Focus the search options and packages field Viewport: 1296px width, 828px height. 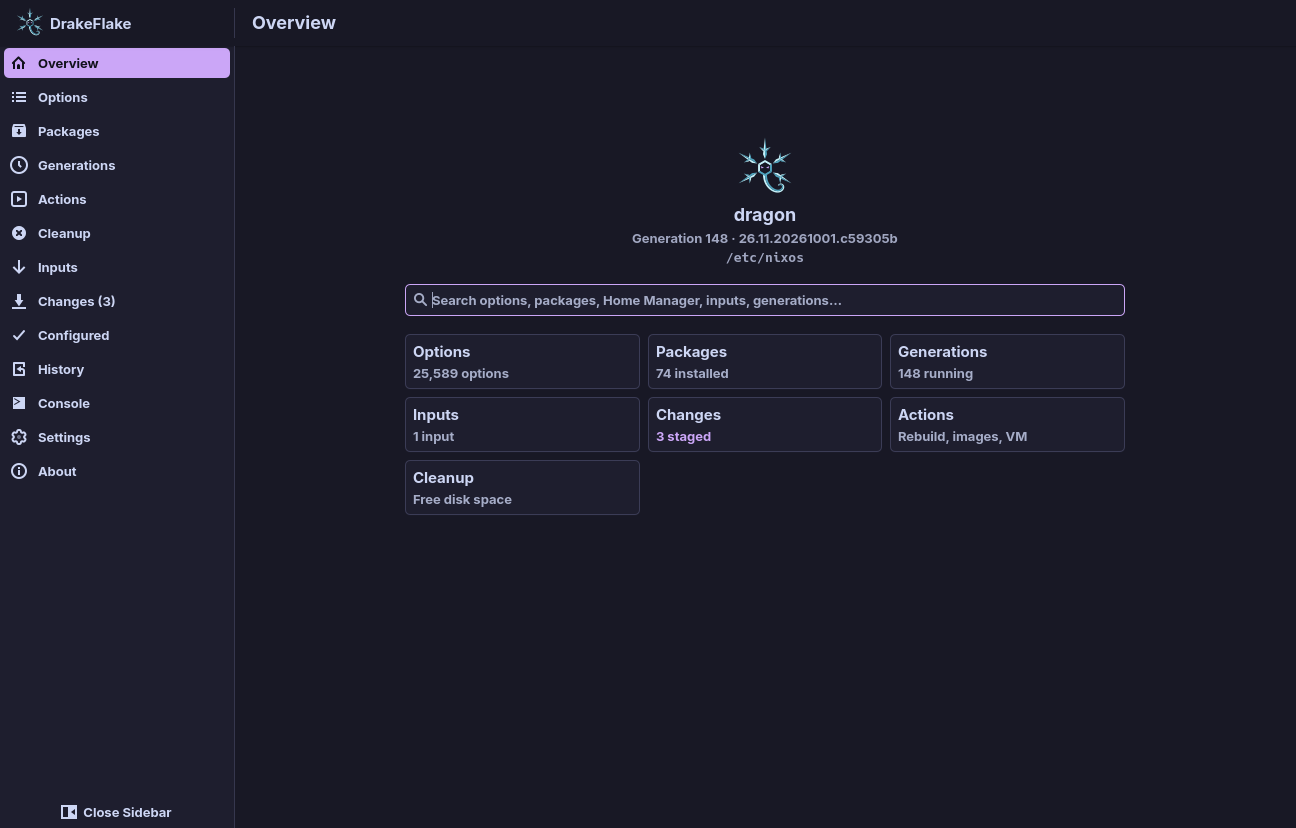tap(765, 300)
